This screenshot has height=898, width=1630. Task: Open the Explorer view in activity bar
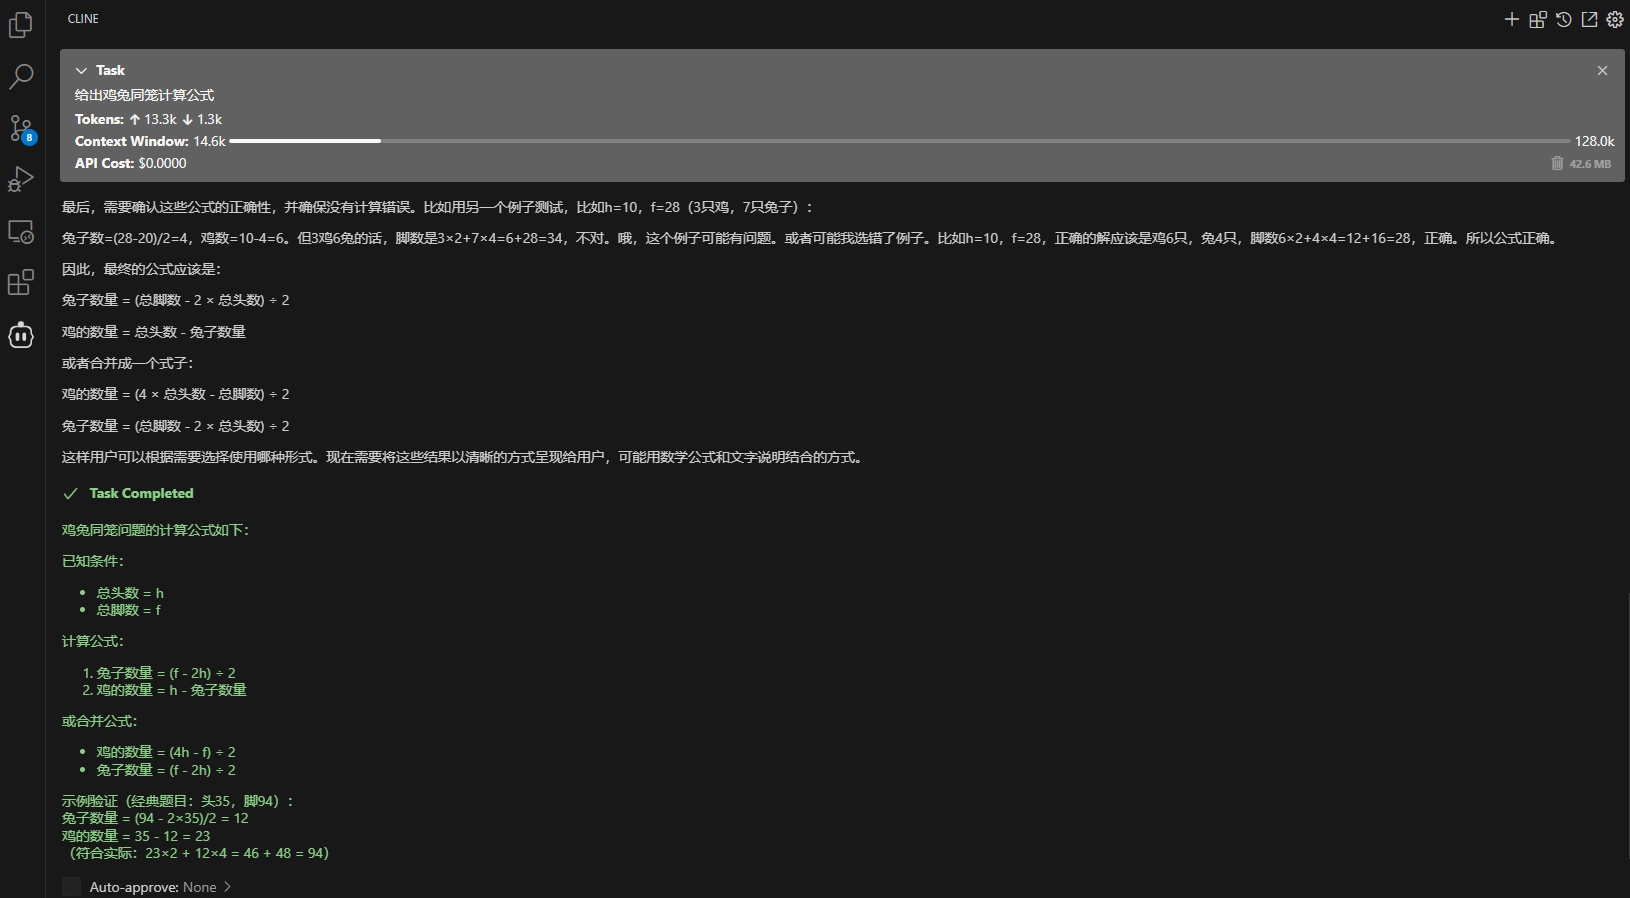21,25
